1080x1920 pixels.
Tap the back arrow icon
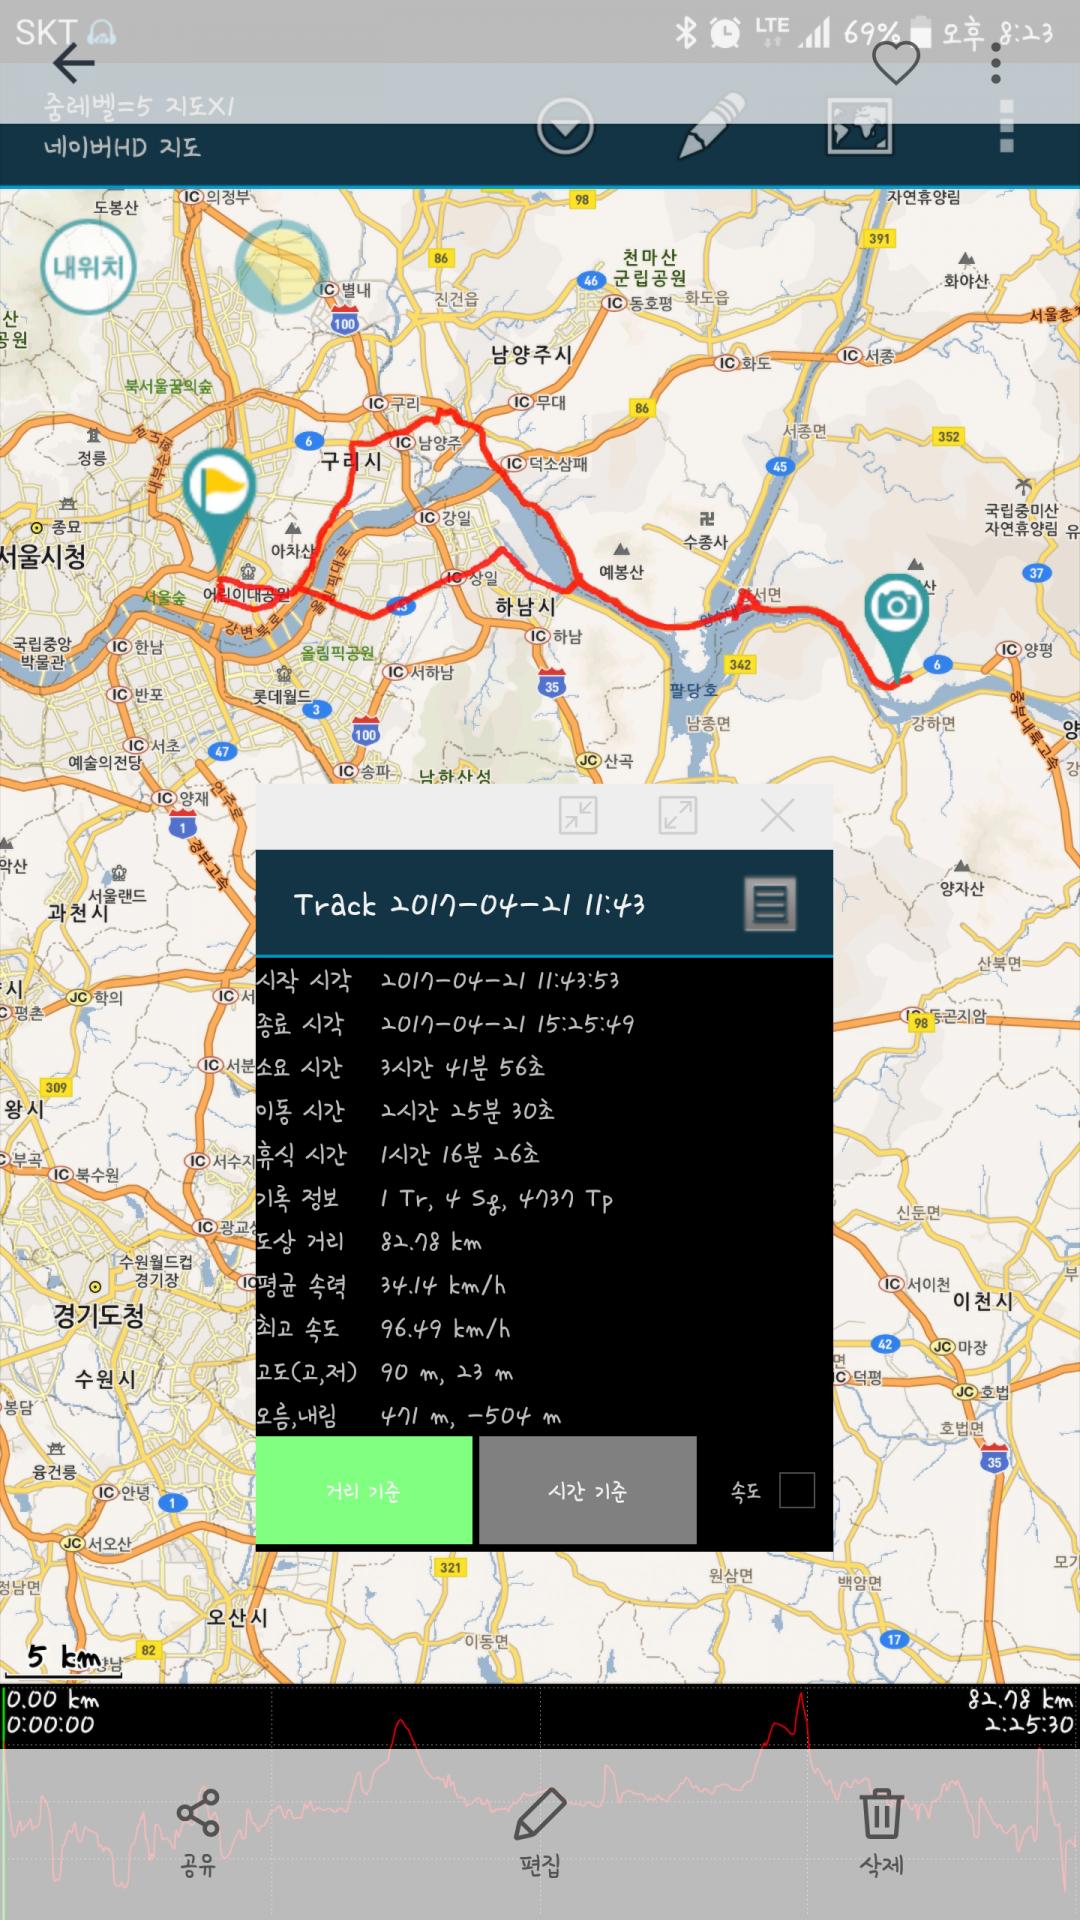[x=73, y=64]
